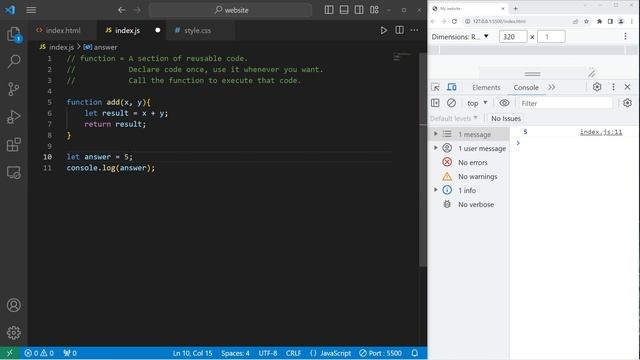Open the VS Code hamburger menu
Image resolution: width=640 pixels, height=360 pixels.
coord(31,10)
